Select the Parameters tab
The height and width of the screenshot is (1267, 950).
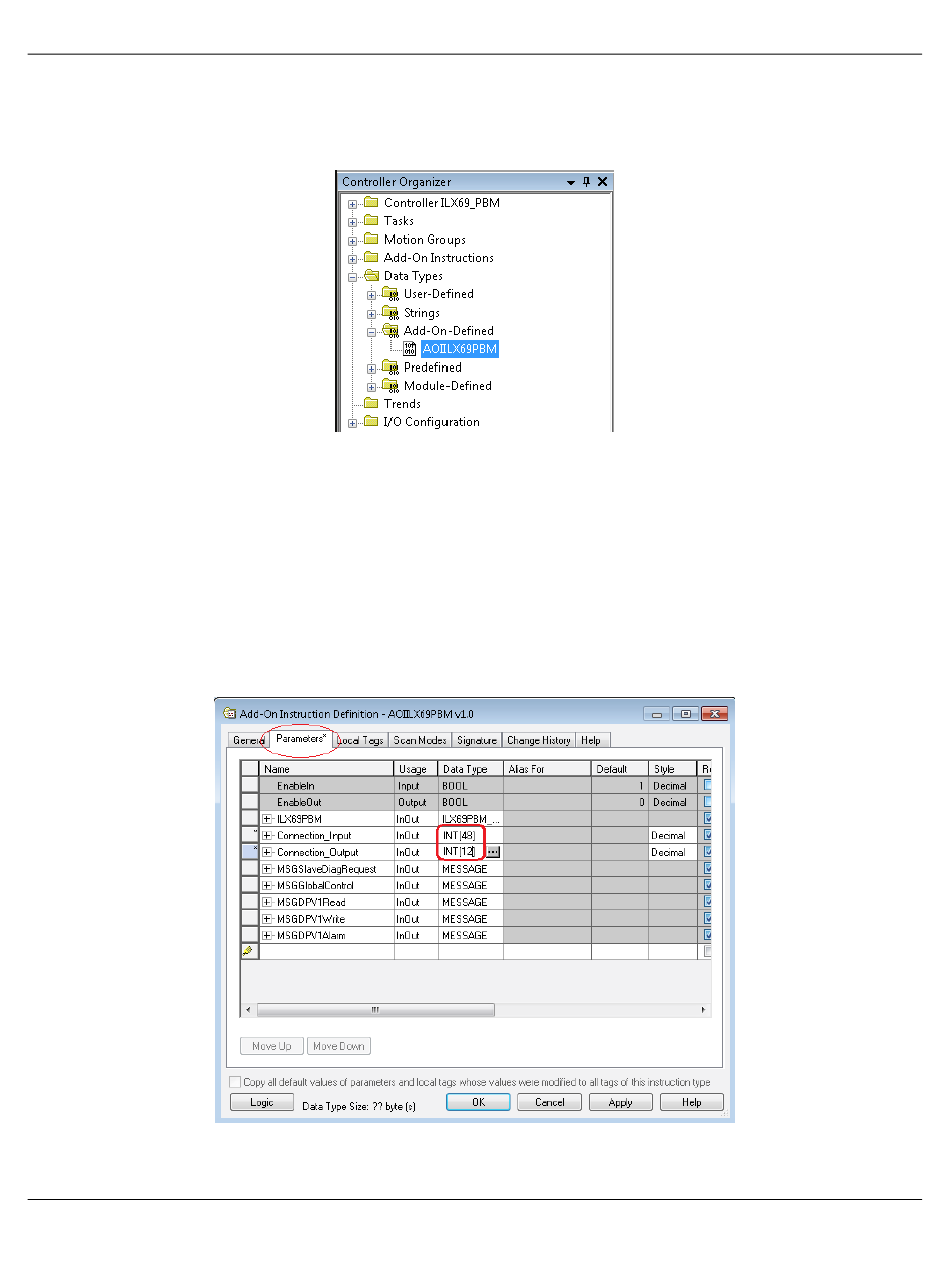301,738
